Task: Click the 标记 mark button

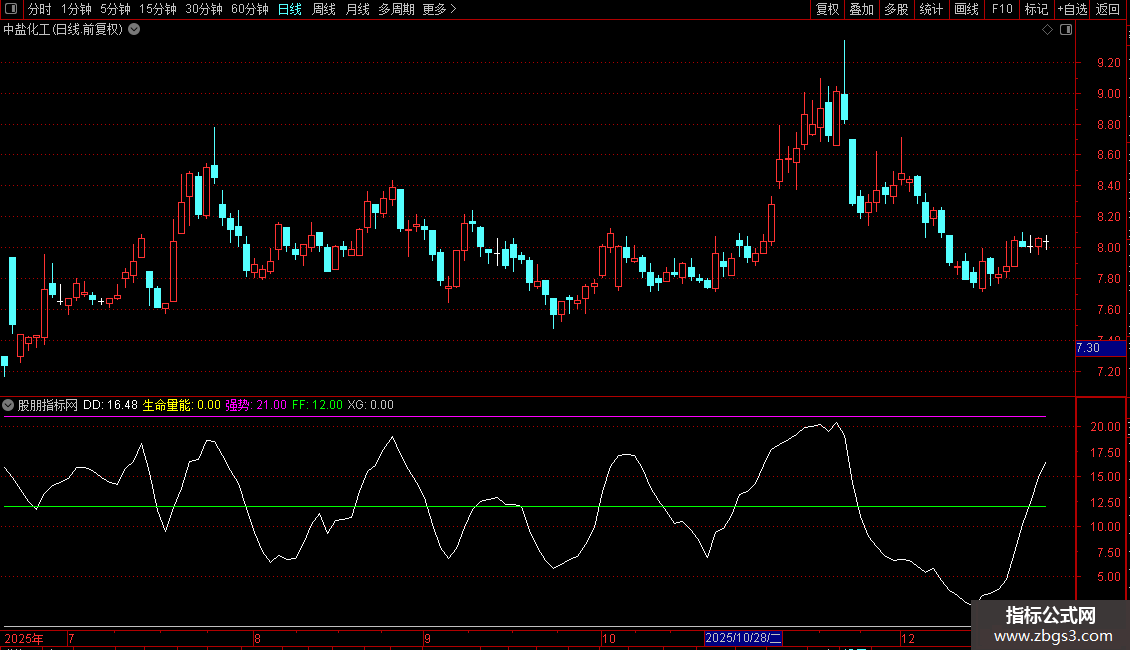Action: (x=1036, y=9)
